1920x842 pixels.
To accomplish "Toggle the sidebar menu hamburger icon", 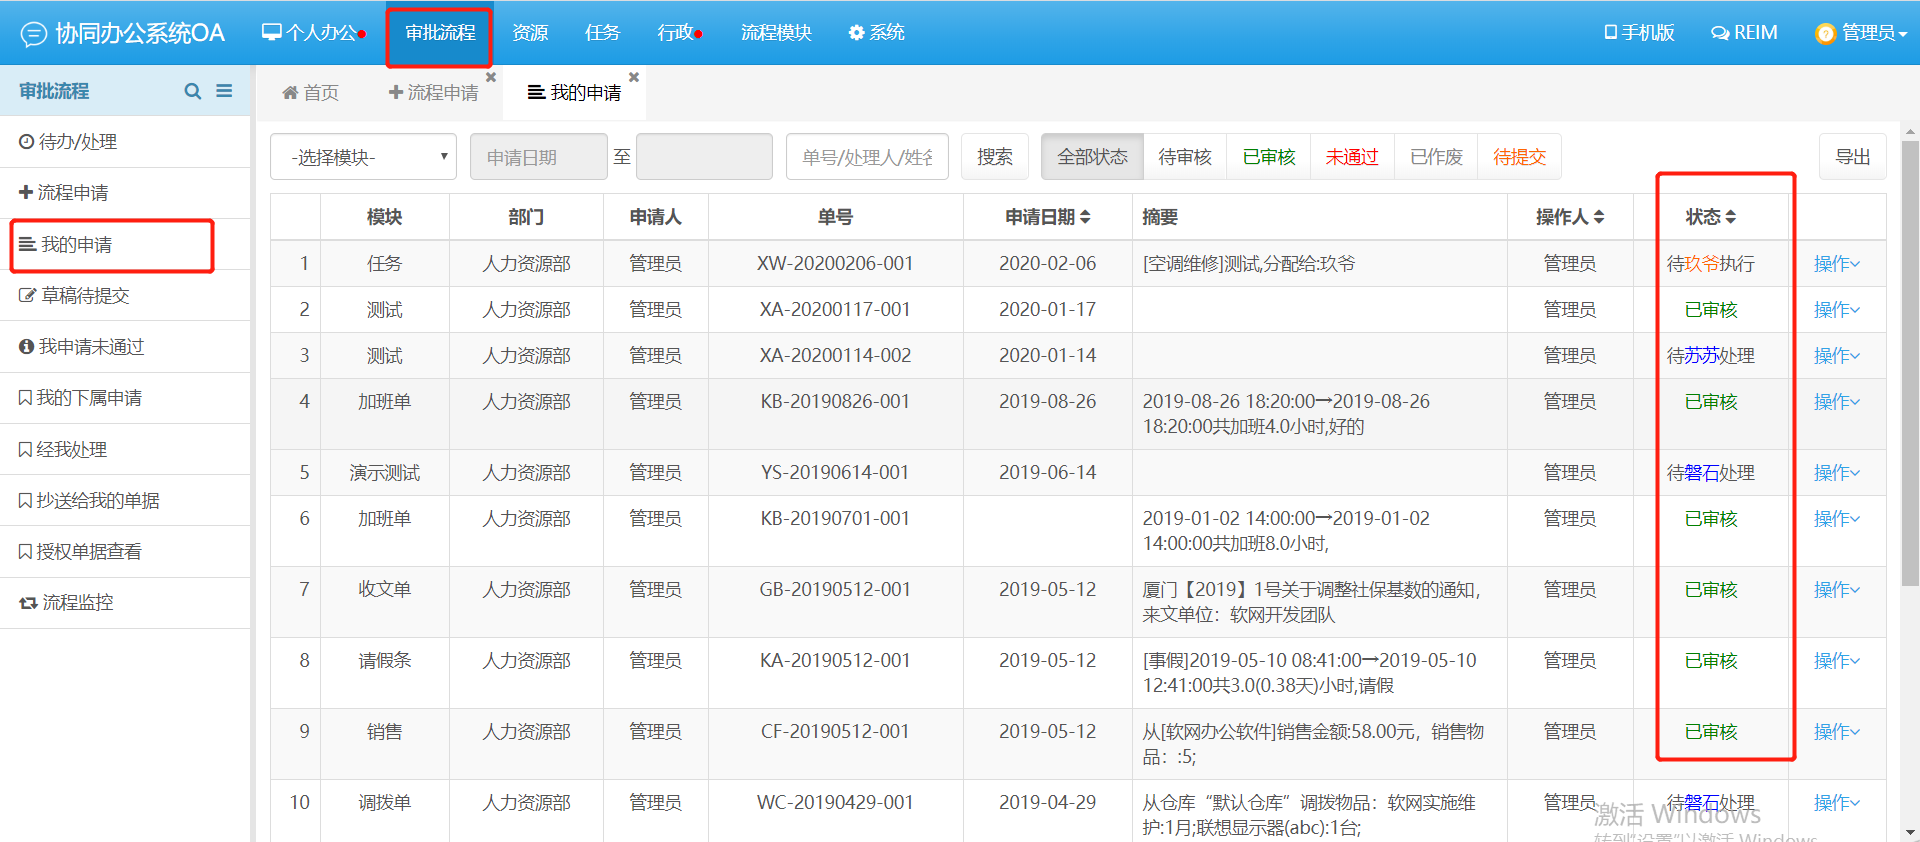I will point(224,91).
